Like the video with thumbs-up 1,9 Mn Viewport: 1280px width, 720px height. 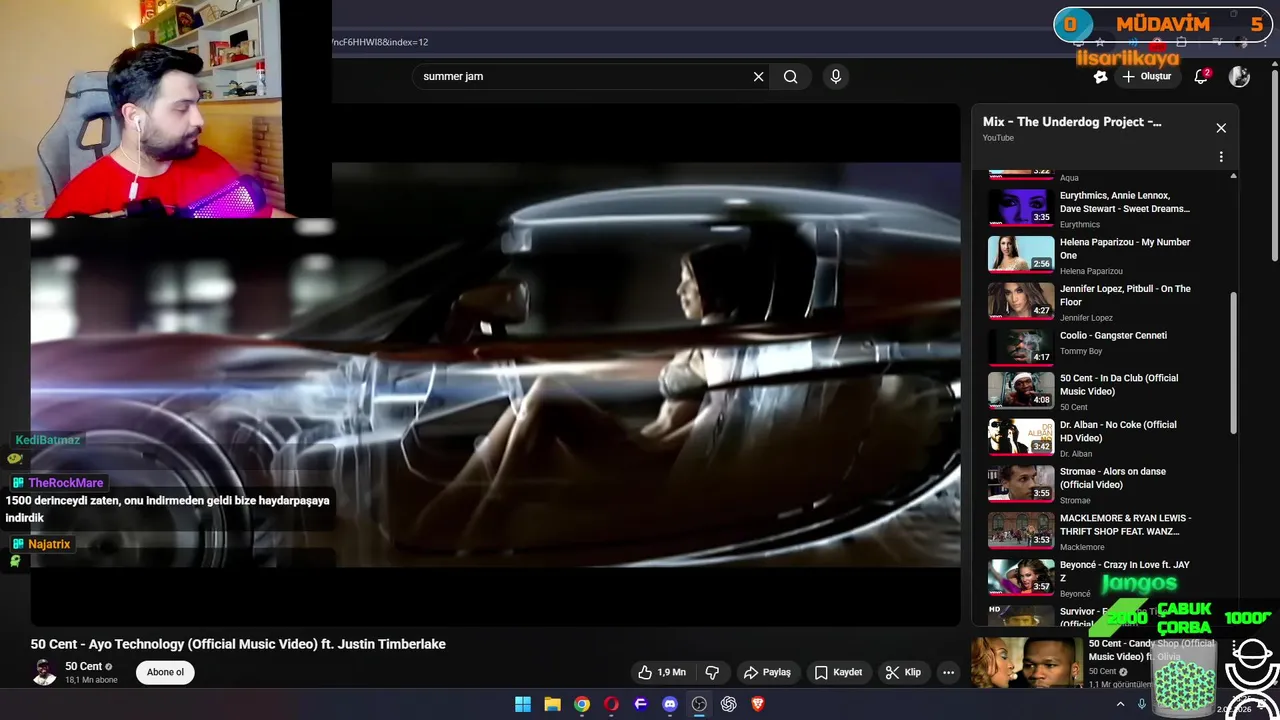pos(662,673)
